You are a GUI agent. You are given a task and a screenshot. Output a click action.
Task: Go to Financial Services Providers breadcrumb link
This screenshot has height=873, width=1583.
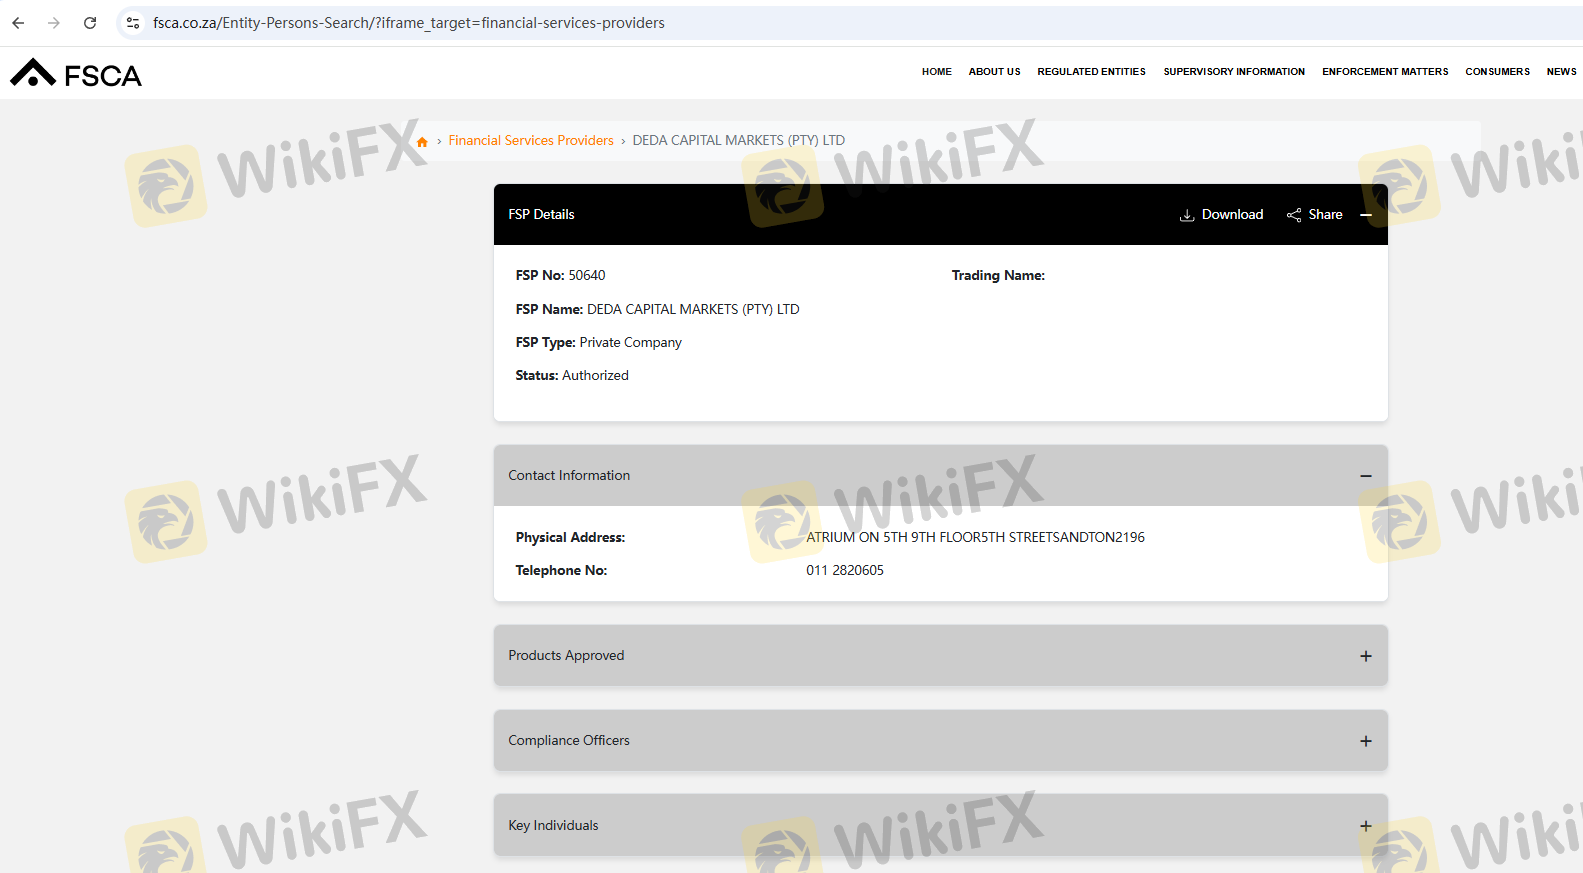(531, 141)
